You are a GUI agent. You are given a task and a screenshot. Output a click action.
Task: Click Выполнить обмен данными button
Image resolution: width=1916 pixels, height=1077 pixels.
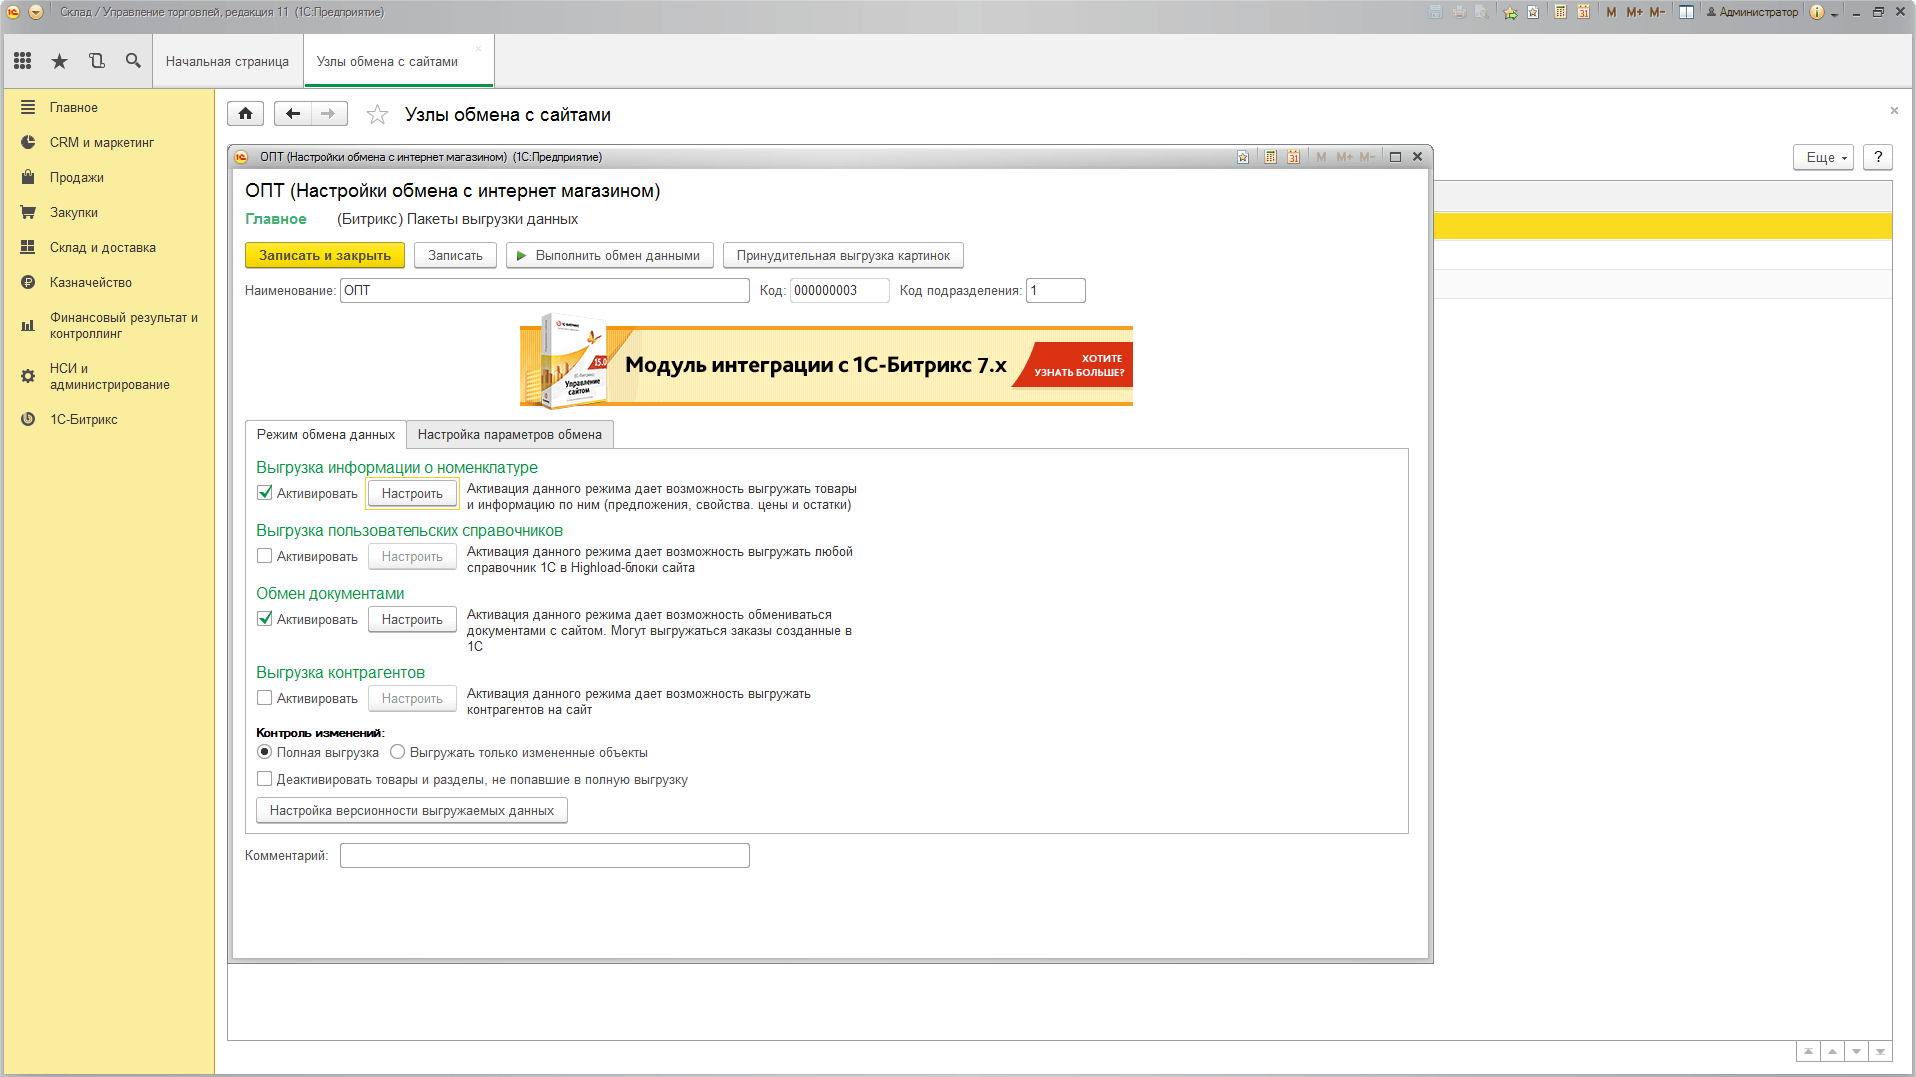(x=609, y=256)
